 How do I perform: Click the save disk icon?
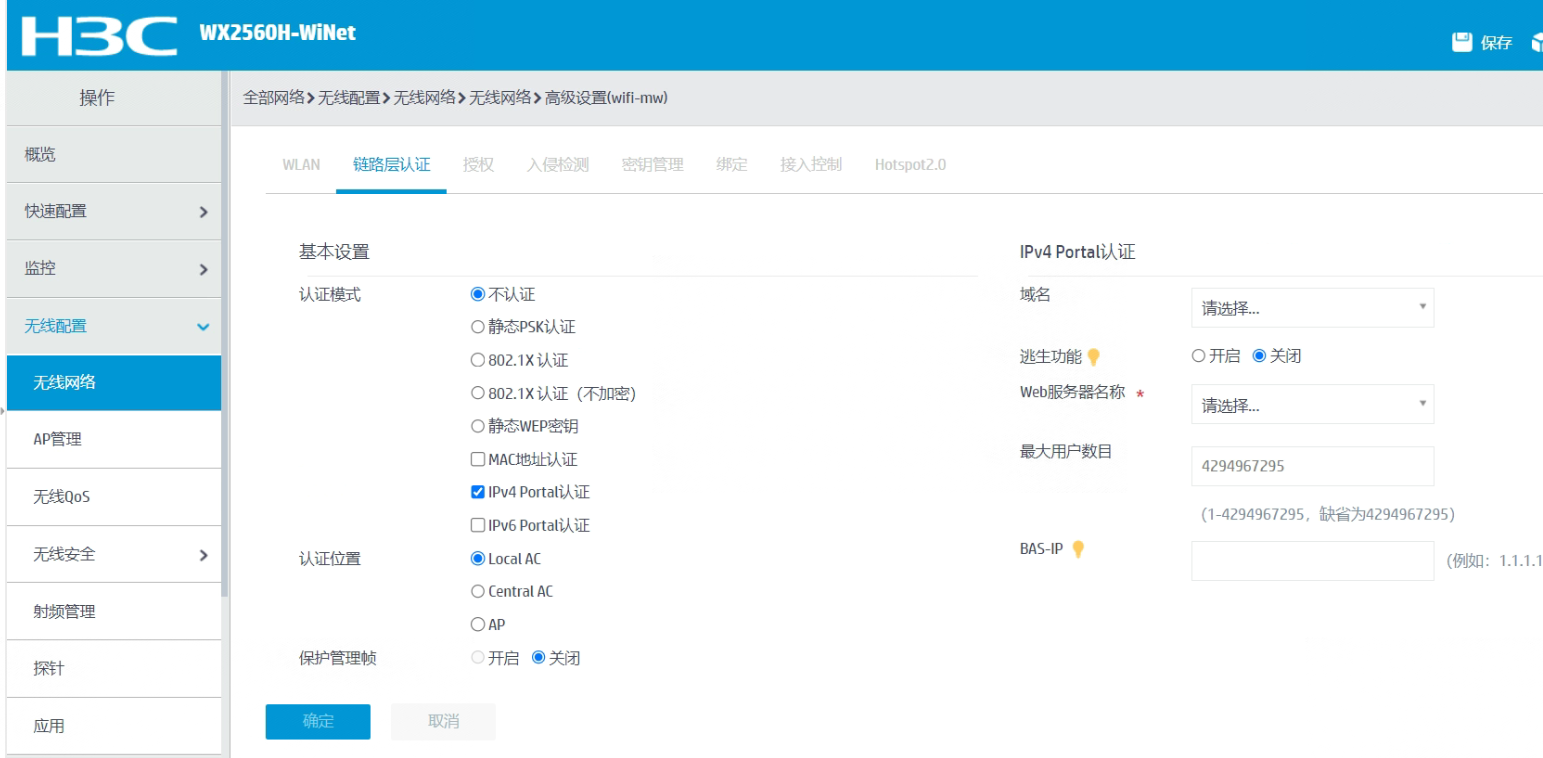1462,42
